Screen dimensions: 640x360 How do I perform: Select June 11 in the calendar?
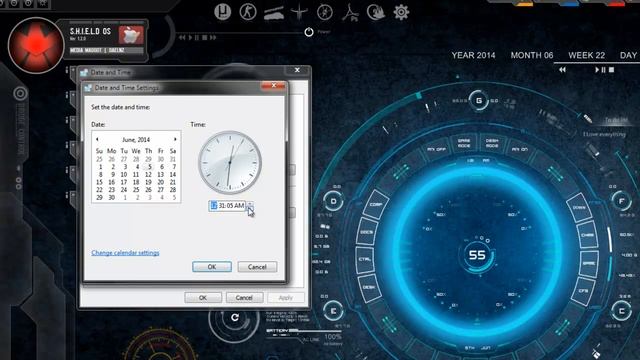pyautogui.click(x=136, y=174)
